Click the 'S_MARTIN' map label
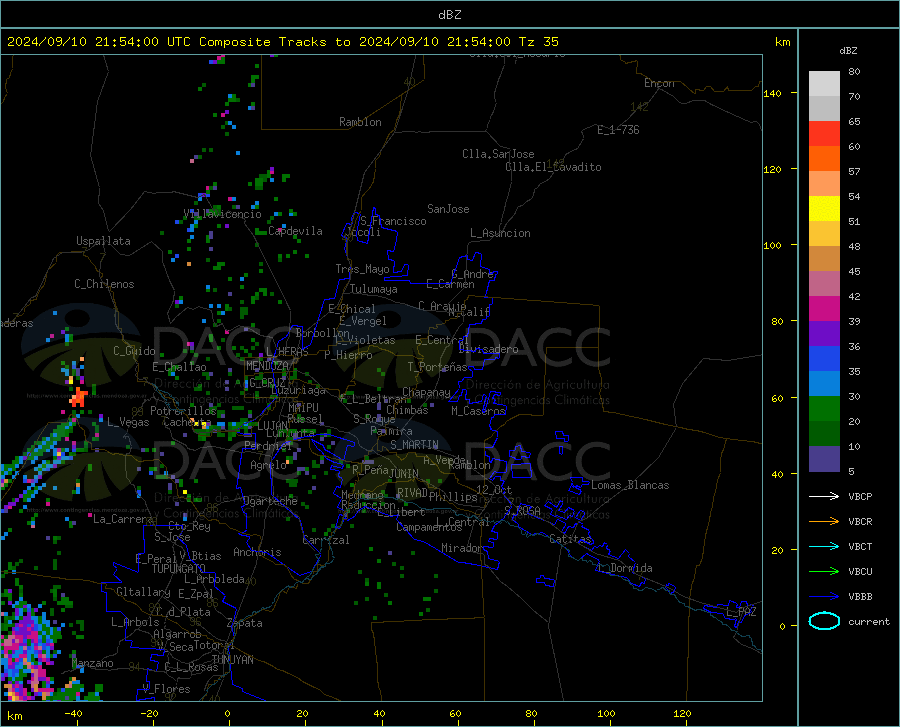Viewport: 900px width, 727px height. point(414,445)
